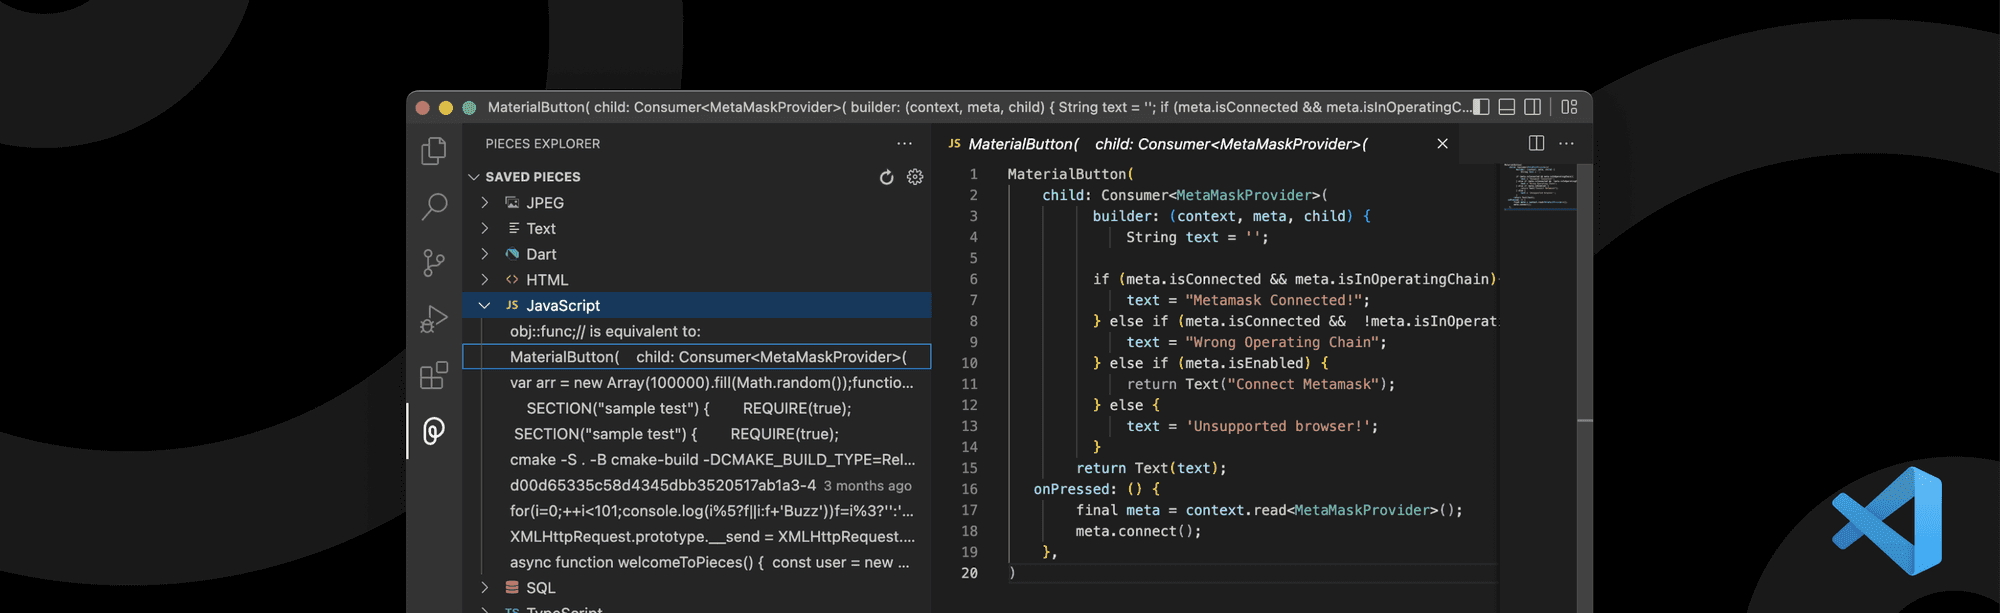
Task: Open editor more actions ellipsis
Action: click(x=1567, y=144)
